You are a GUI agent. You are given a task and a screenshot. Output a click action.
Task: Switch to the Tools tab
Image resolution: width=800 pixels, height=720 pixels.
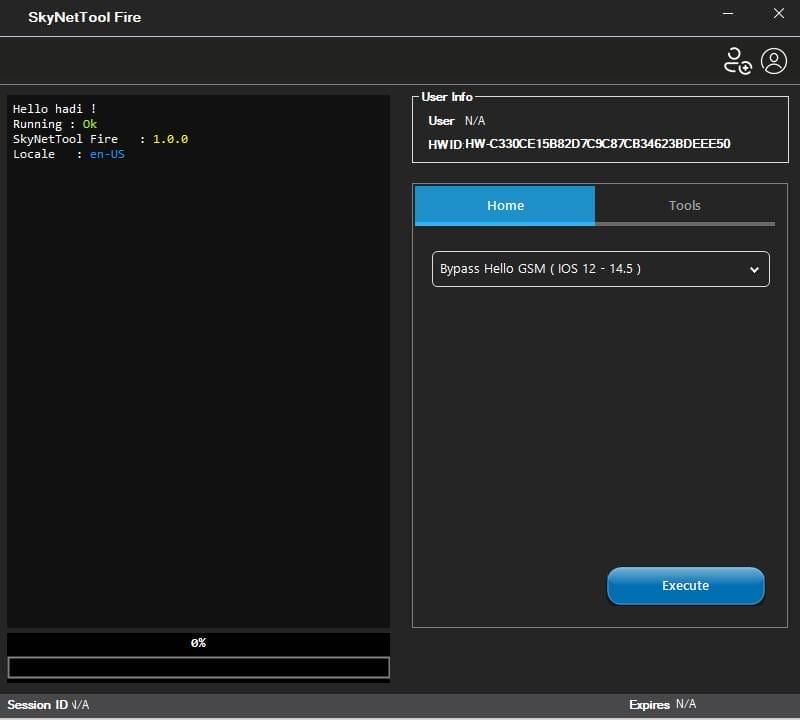click(x=685, y=205)
